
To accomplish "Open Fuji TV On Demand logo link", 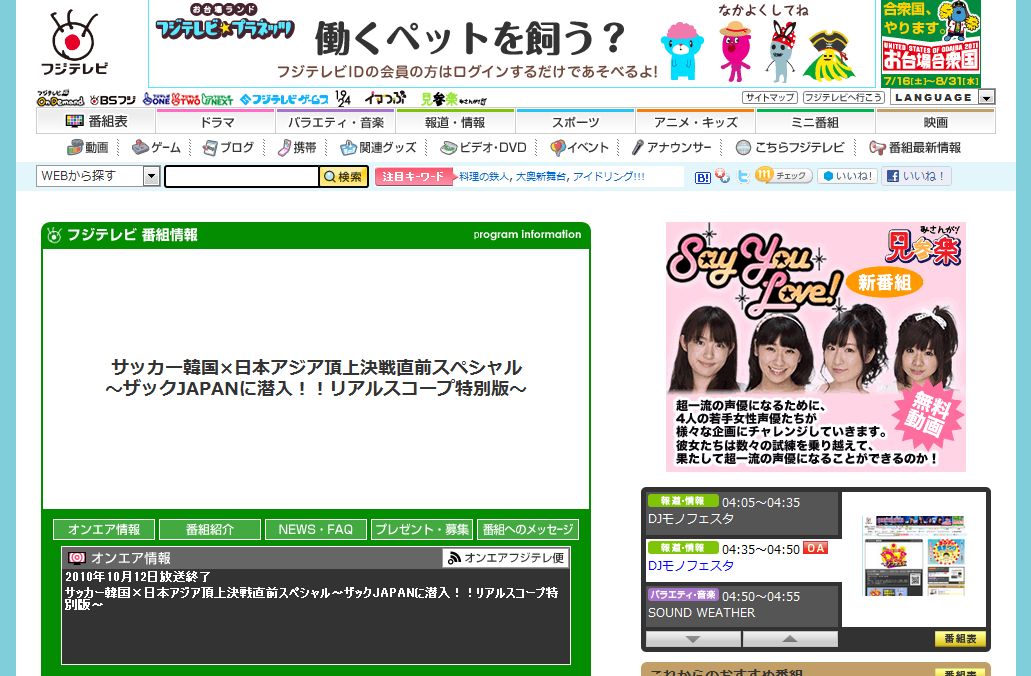I will pos(60,99).
